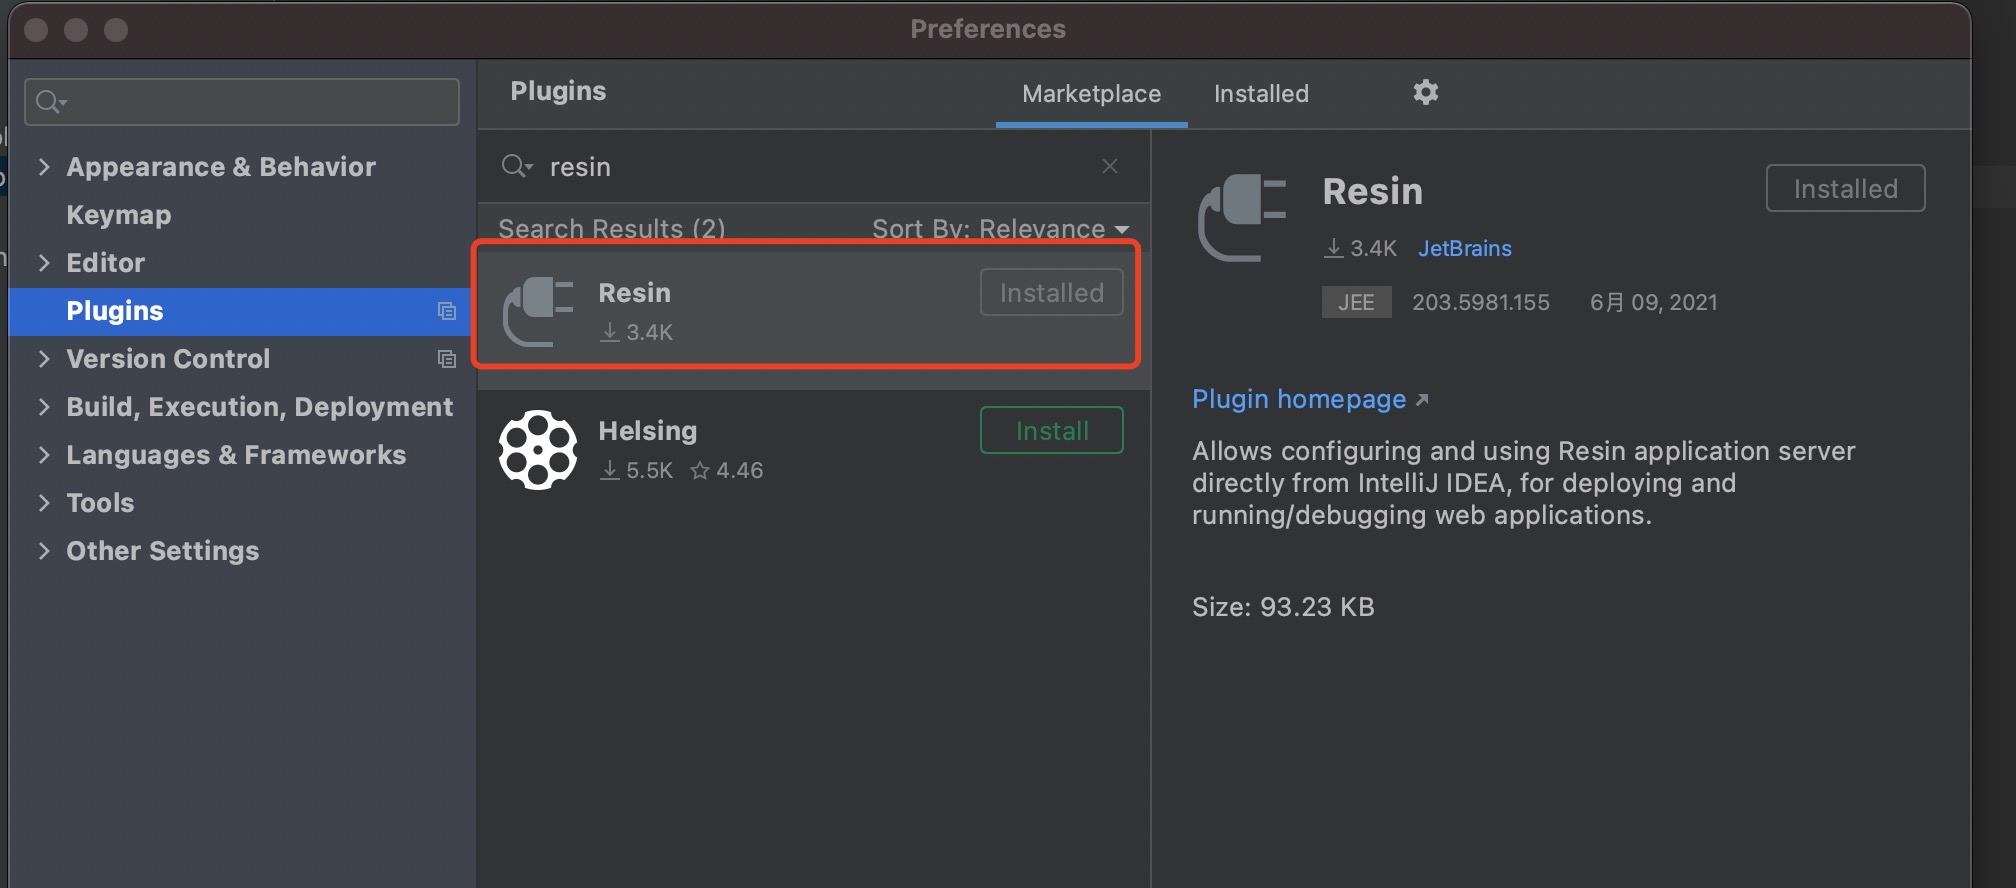Click Installed button in Resin list row
Viewport: 2016px width, 888px height.
[1051, 292]
